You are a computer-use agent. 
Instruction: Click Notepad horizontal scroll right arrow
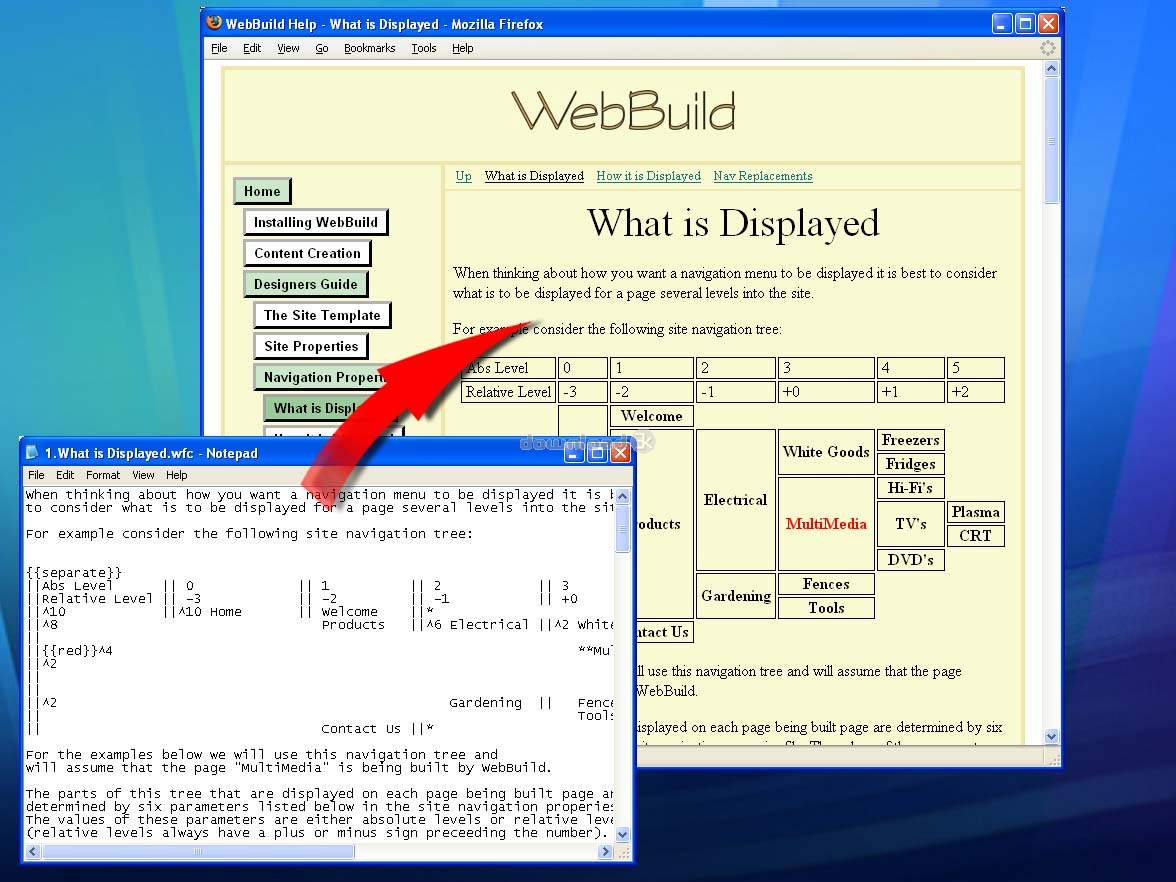[606, 851]
